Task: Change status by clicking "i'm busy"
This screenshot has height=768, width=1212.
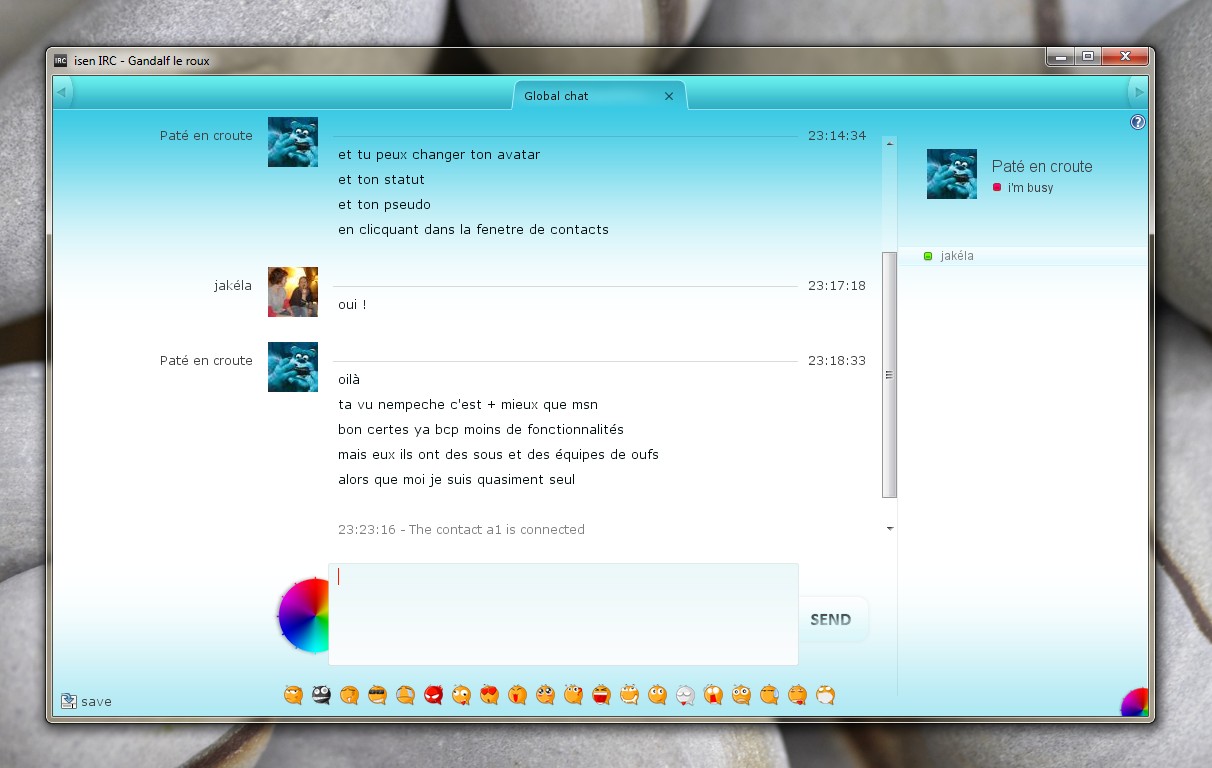Action: click(1030, 188)
